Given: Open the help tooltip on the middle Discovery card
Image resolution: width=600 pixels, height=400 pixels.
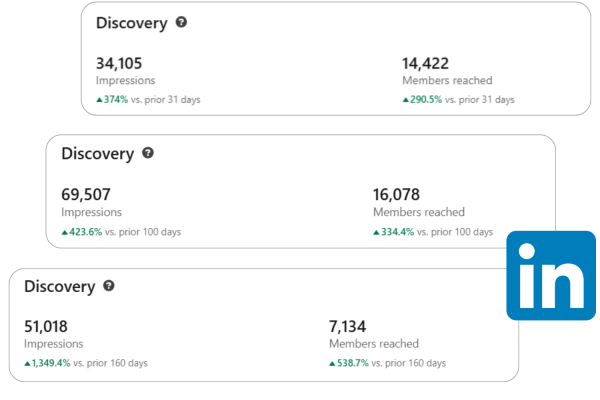Looking at the screenshot, I should click(x=148, y=154).
